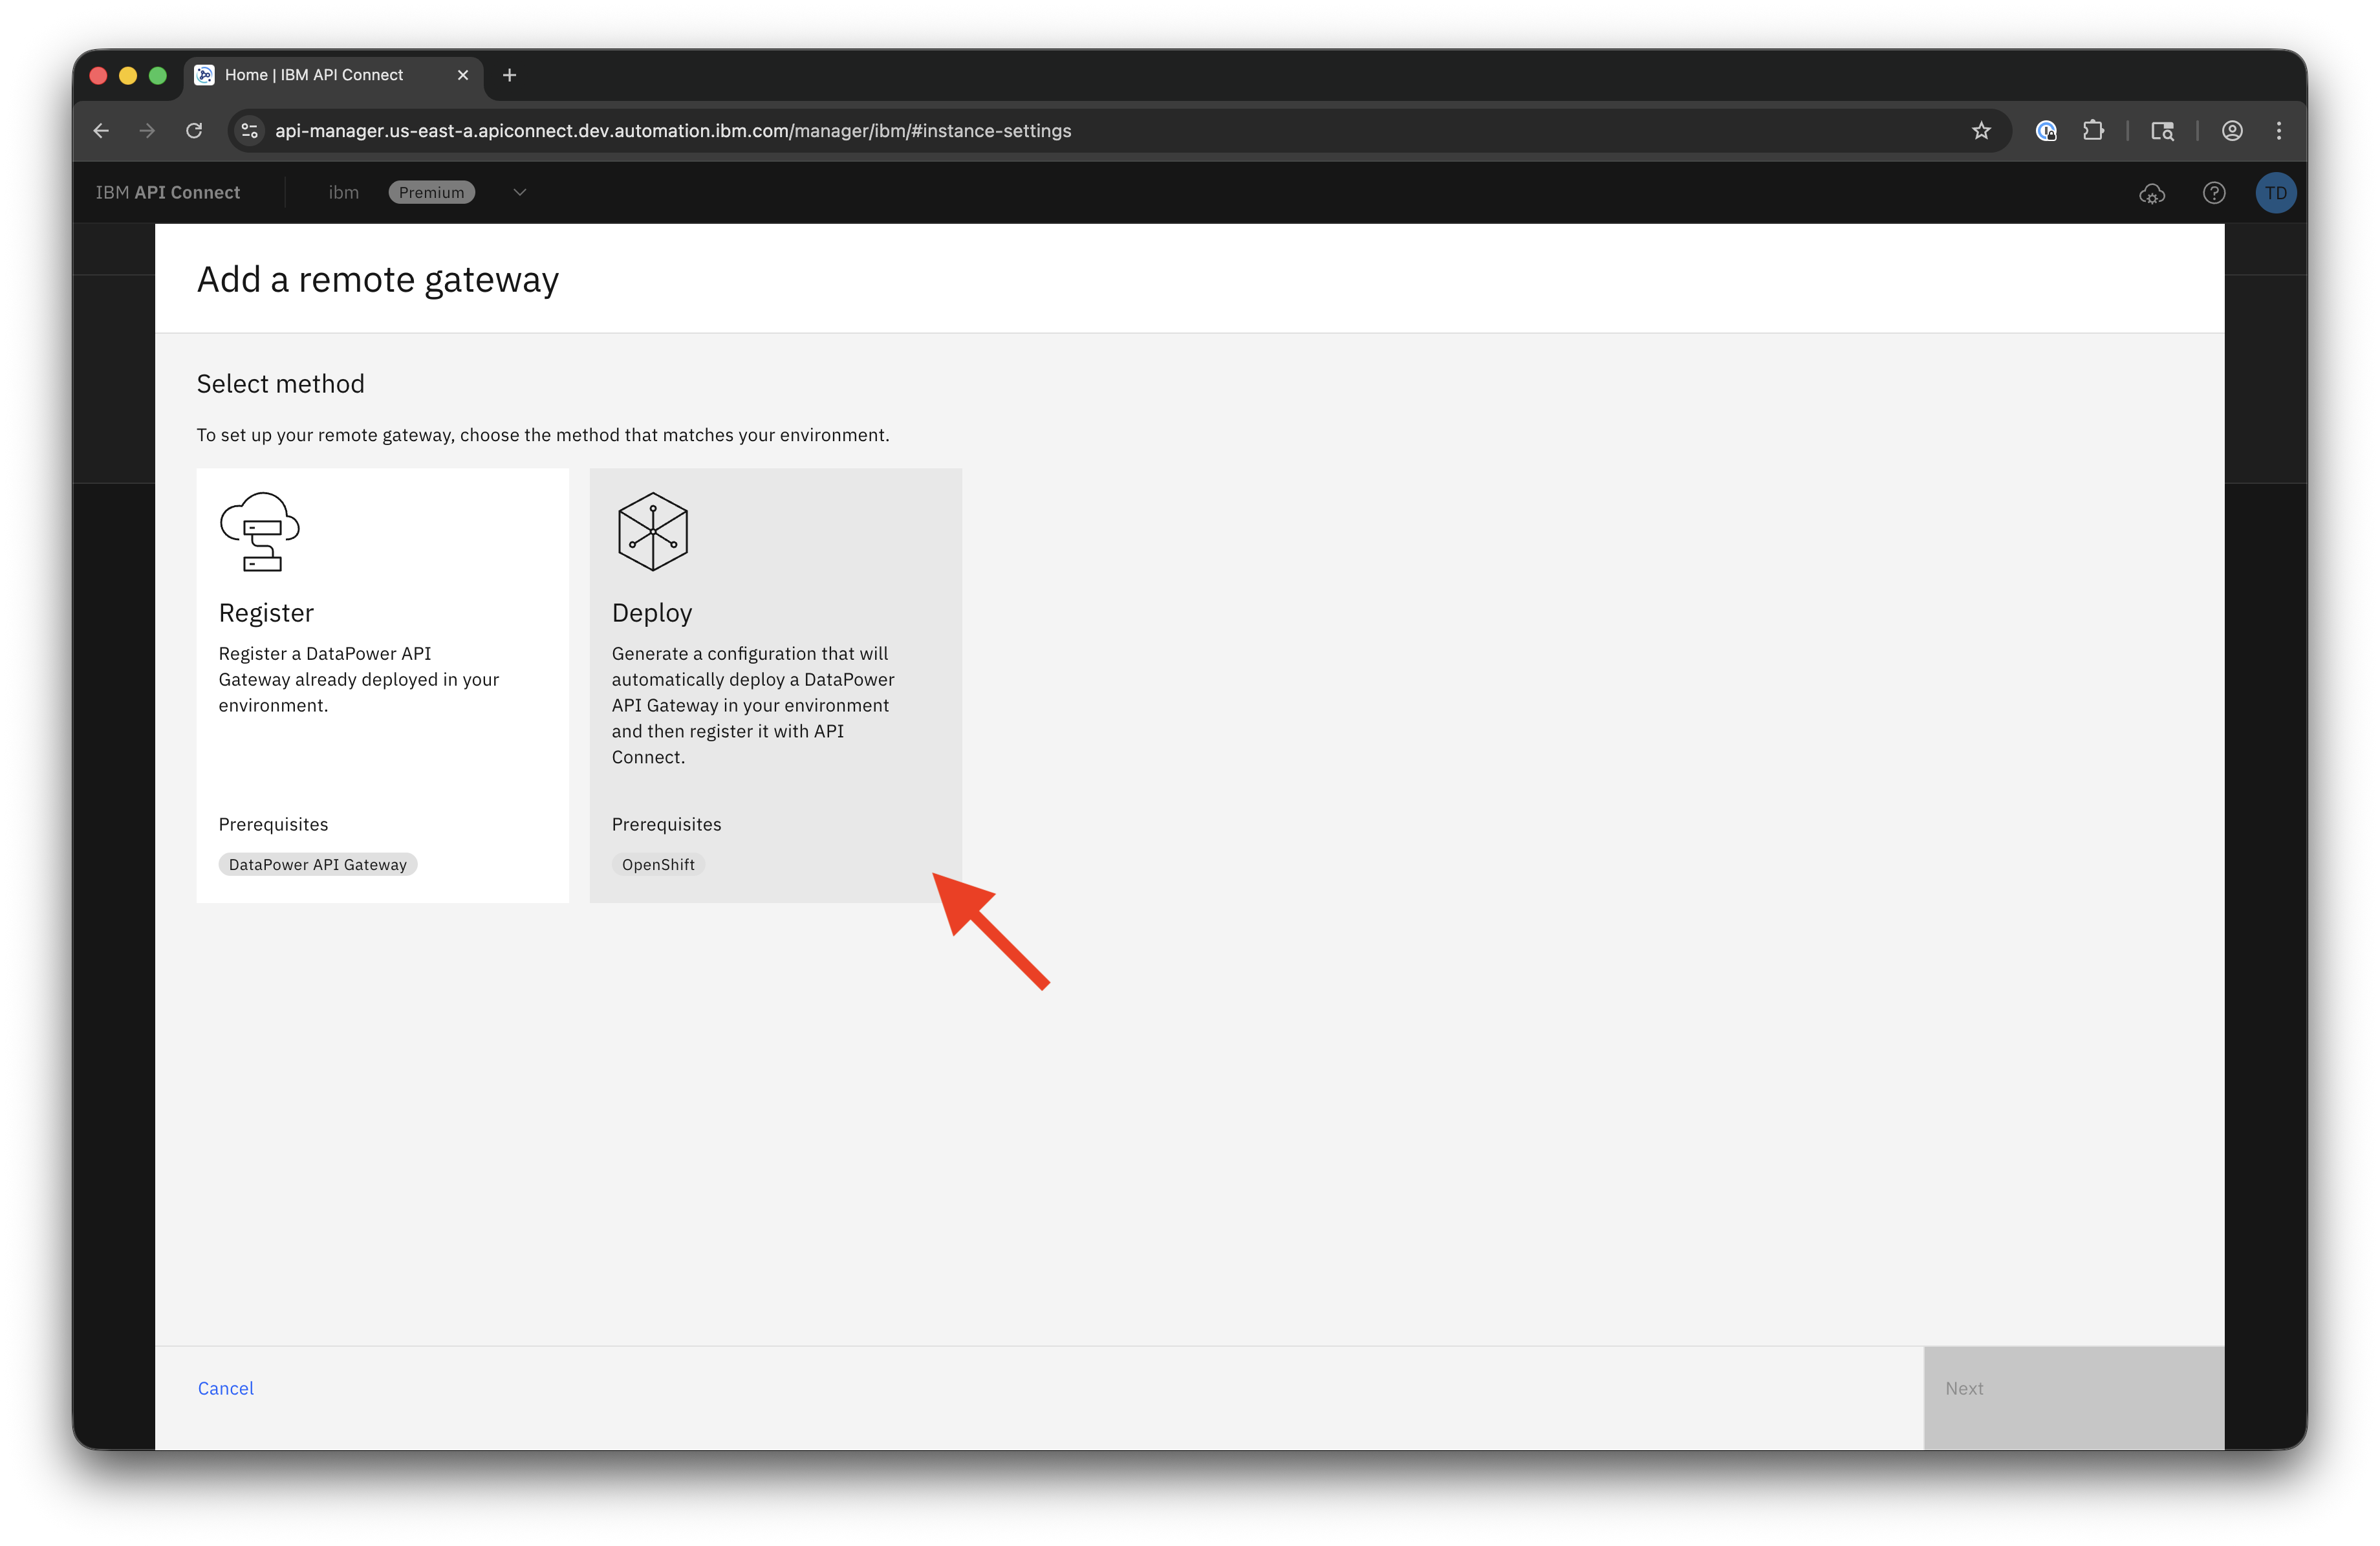
Task: Open Chrome three-dot menu
Action: [2279, 131]
